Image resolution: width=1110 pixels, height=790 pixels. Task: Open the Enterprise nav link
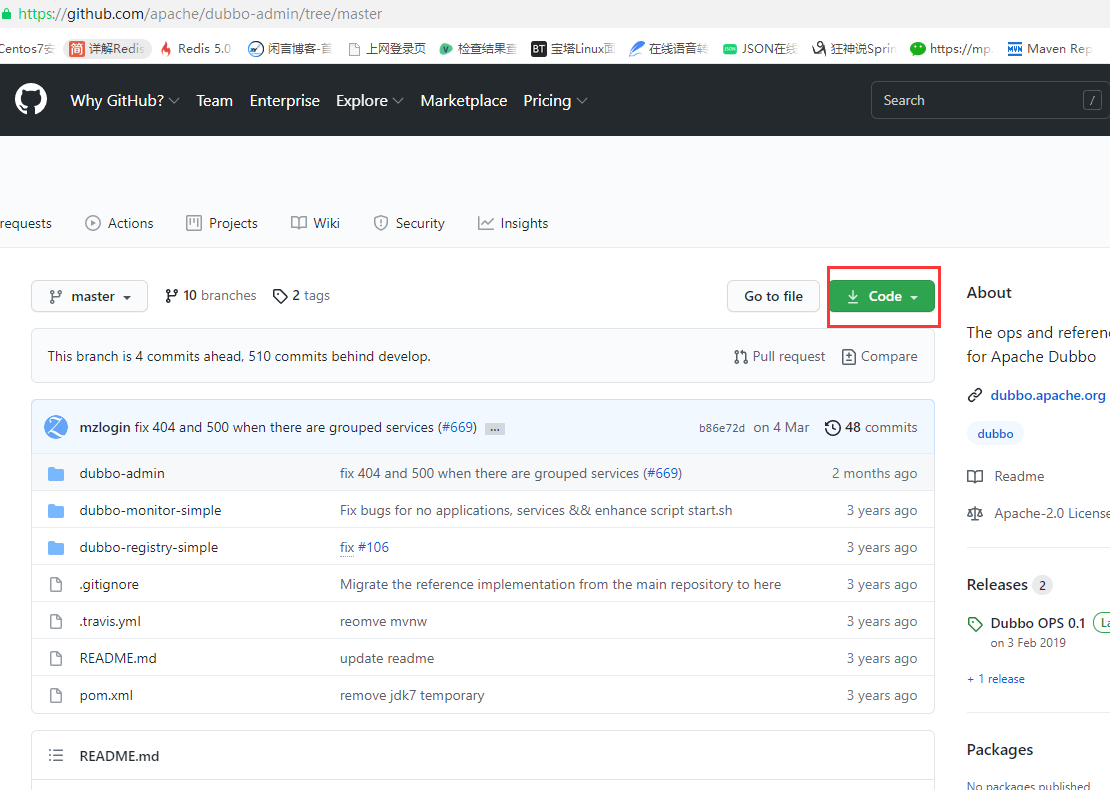(285, 101)
